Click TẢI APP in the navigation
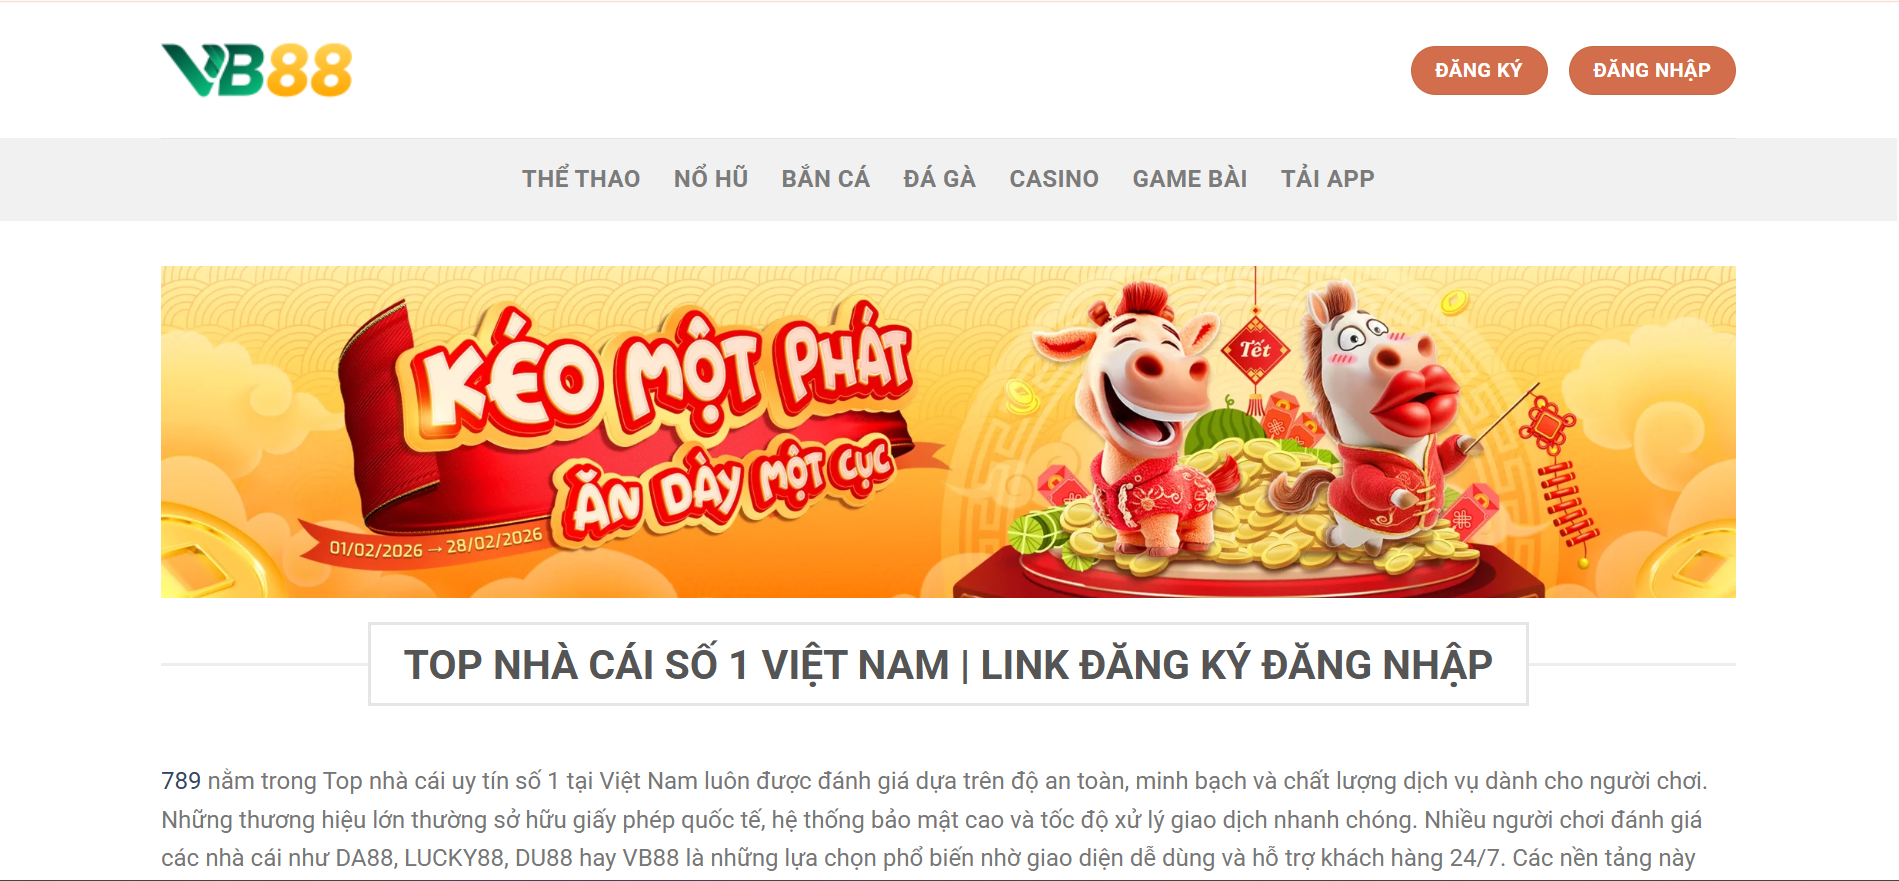 coord(1328,179)
